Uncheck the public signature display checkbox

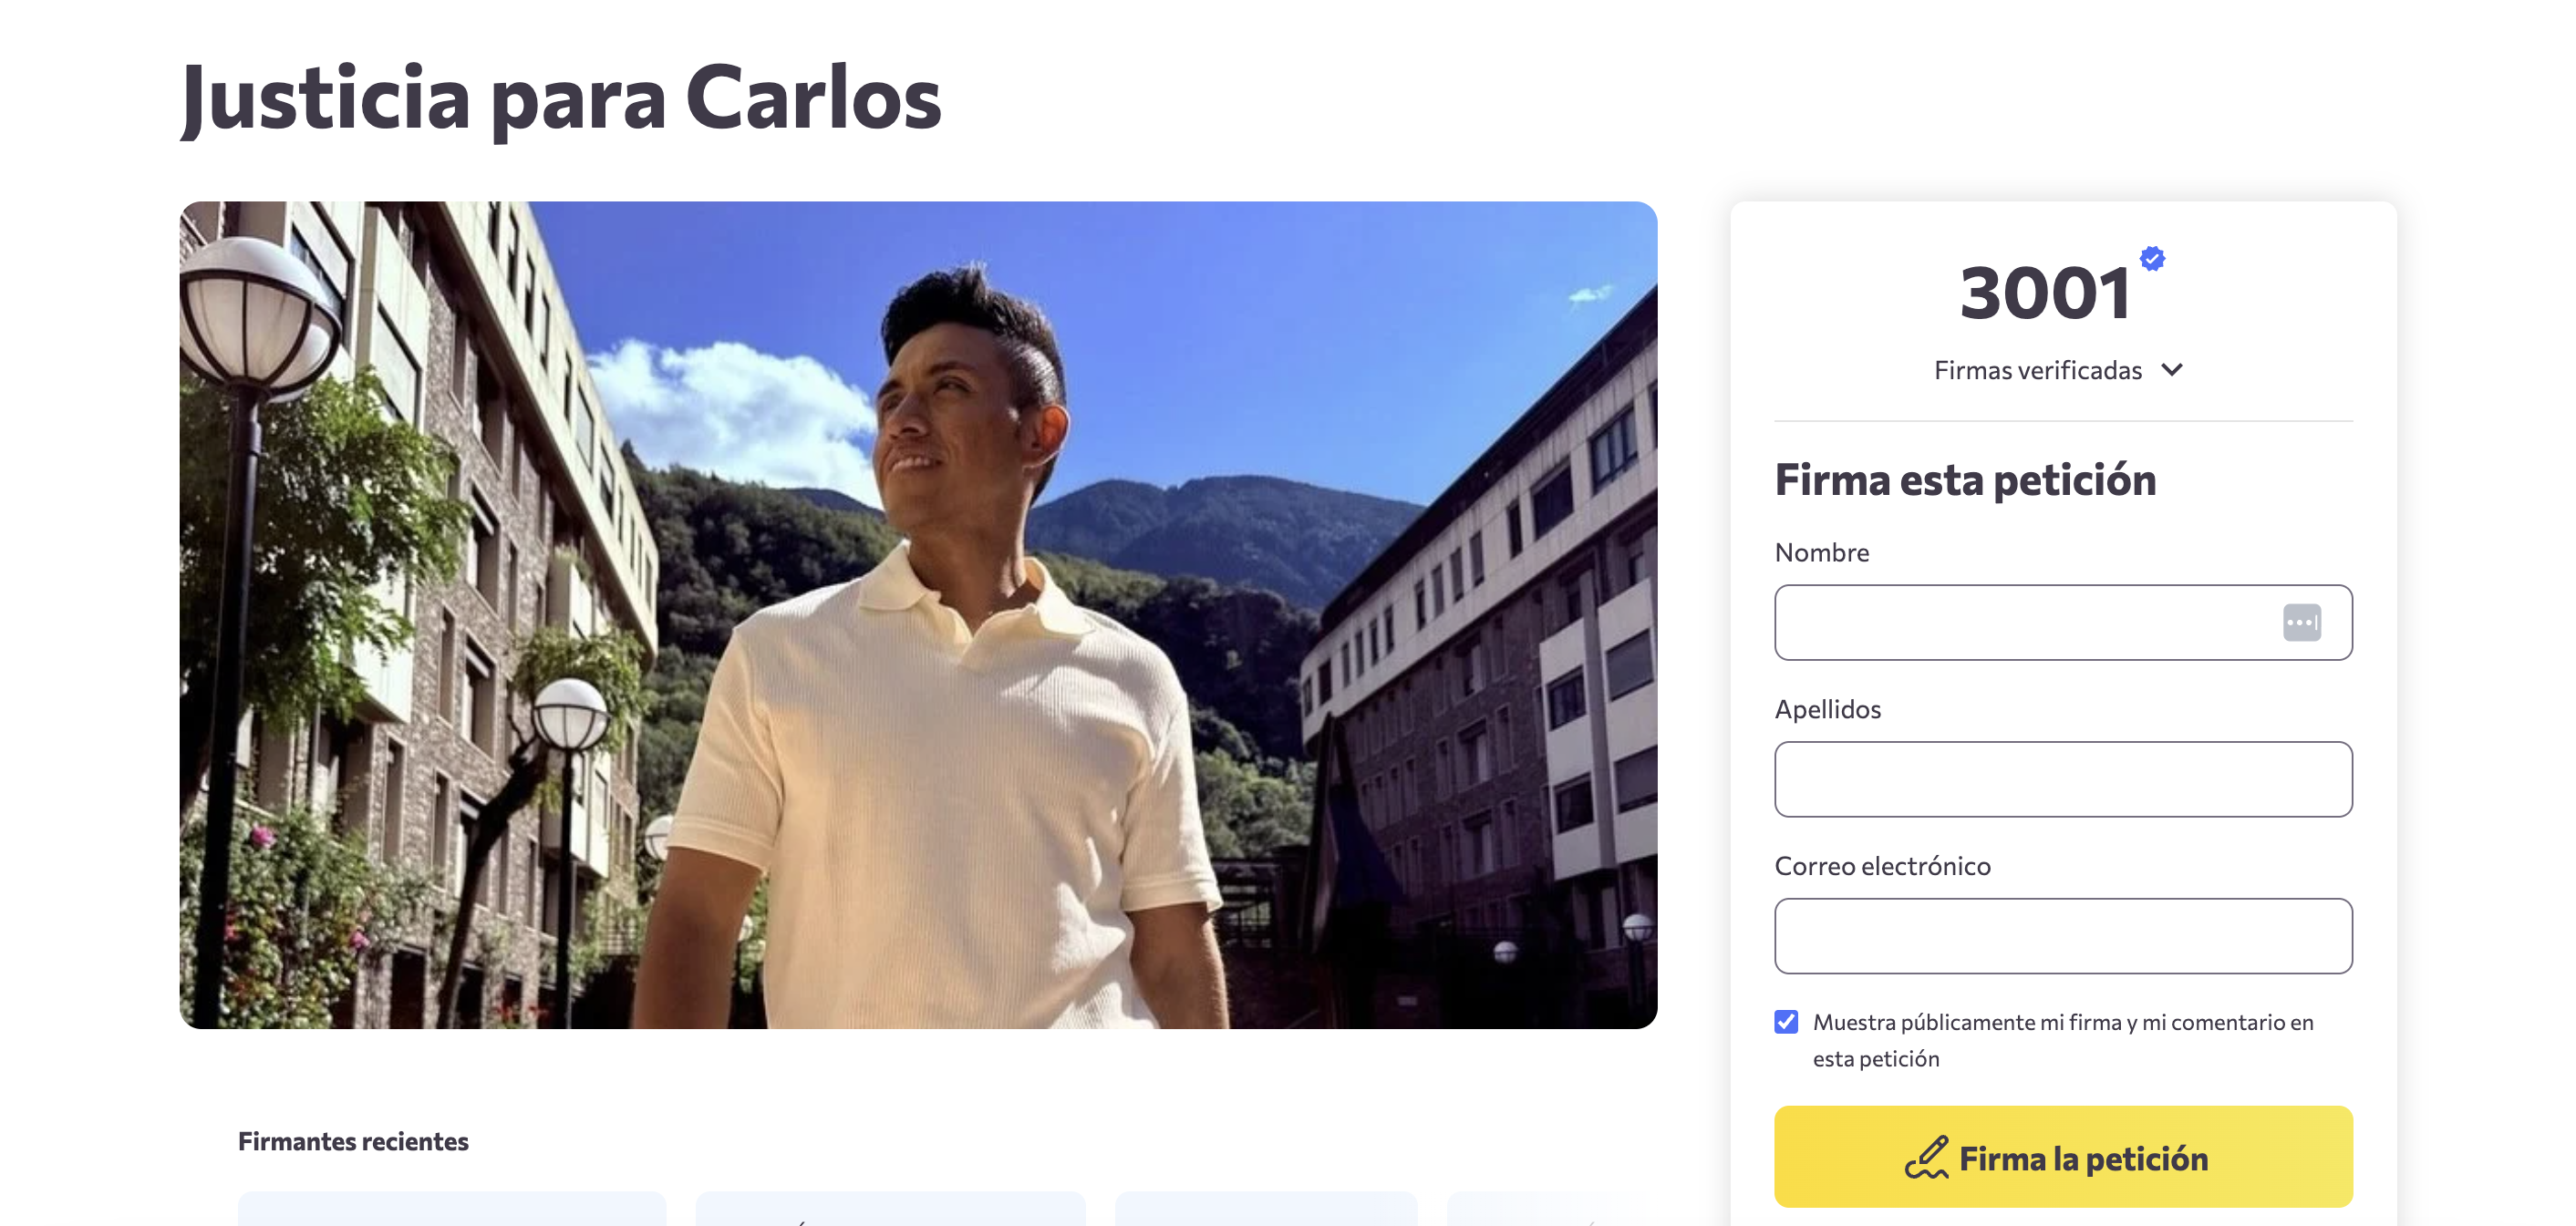(1786, 1021)
